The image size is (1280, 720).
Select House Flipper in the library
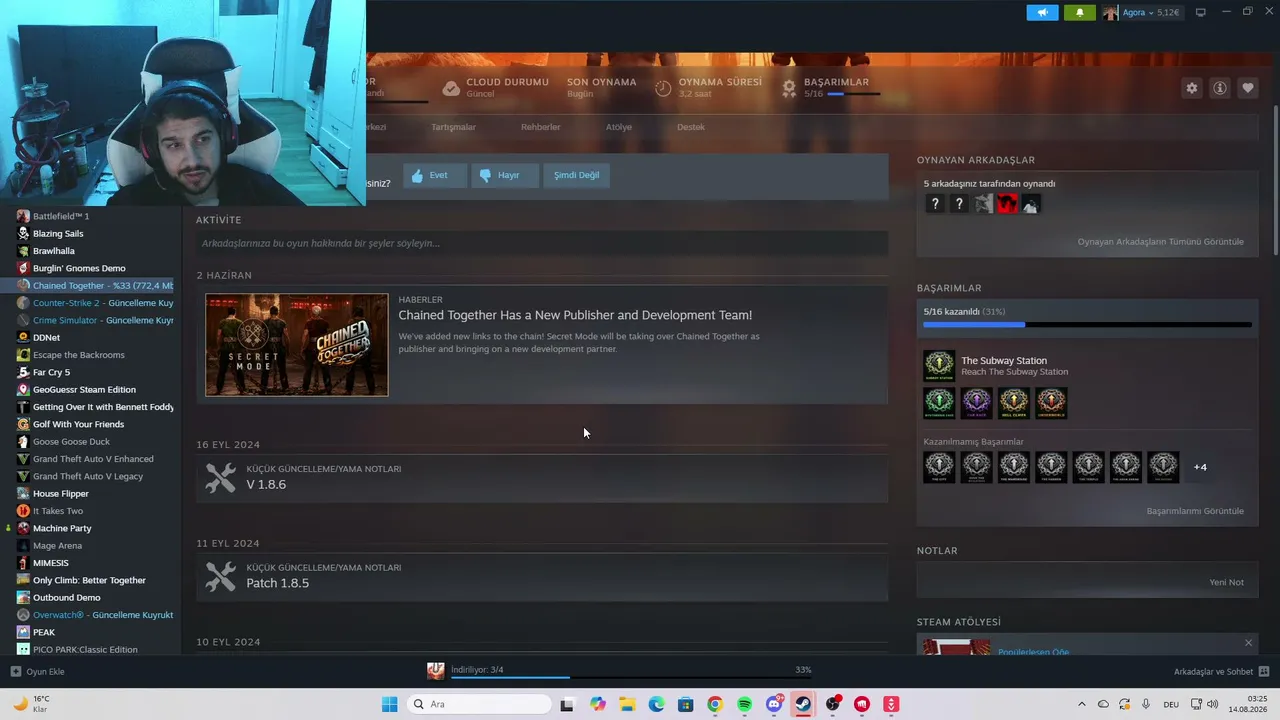click(x=90, y=494)
